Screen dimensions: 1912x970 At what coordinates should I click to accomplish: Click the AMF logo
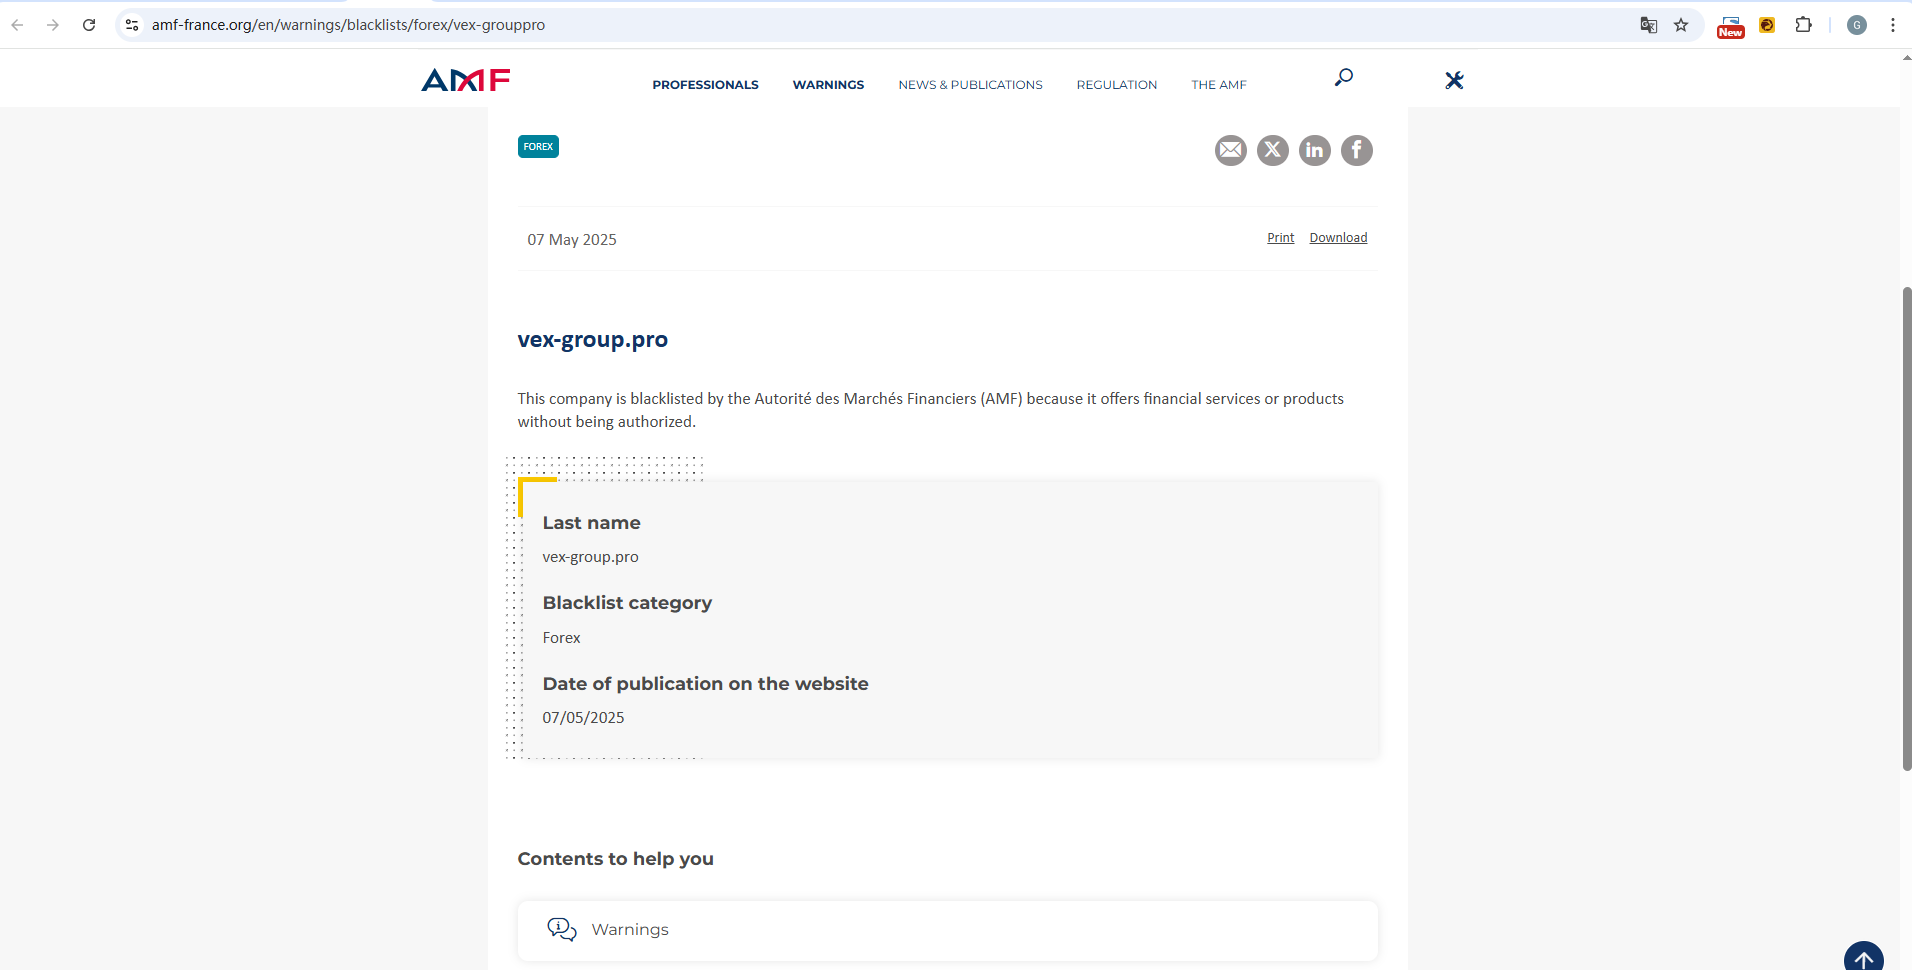[466, 80]
